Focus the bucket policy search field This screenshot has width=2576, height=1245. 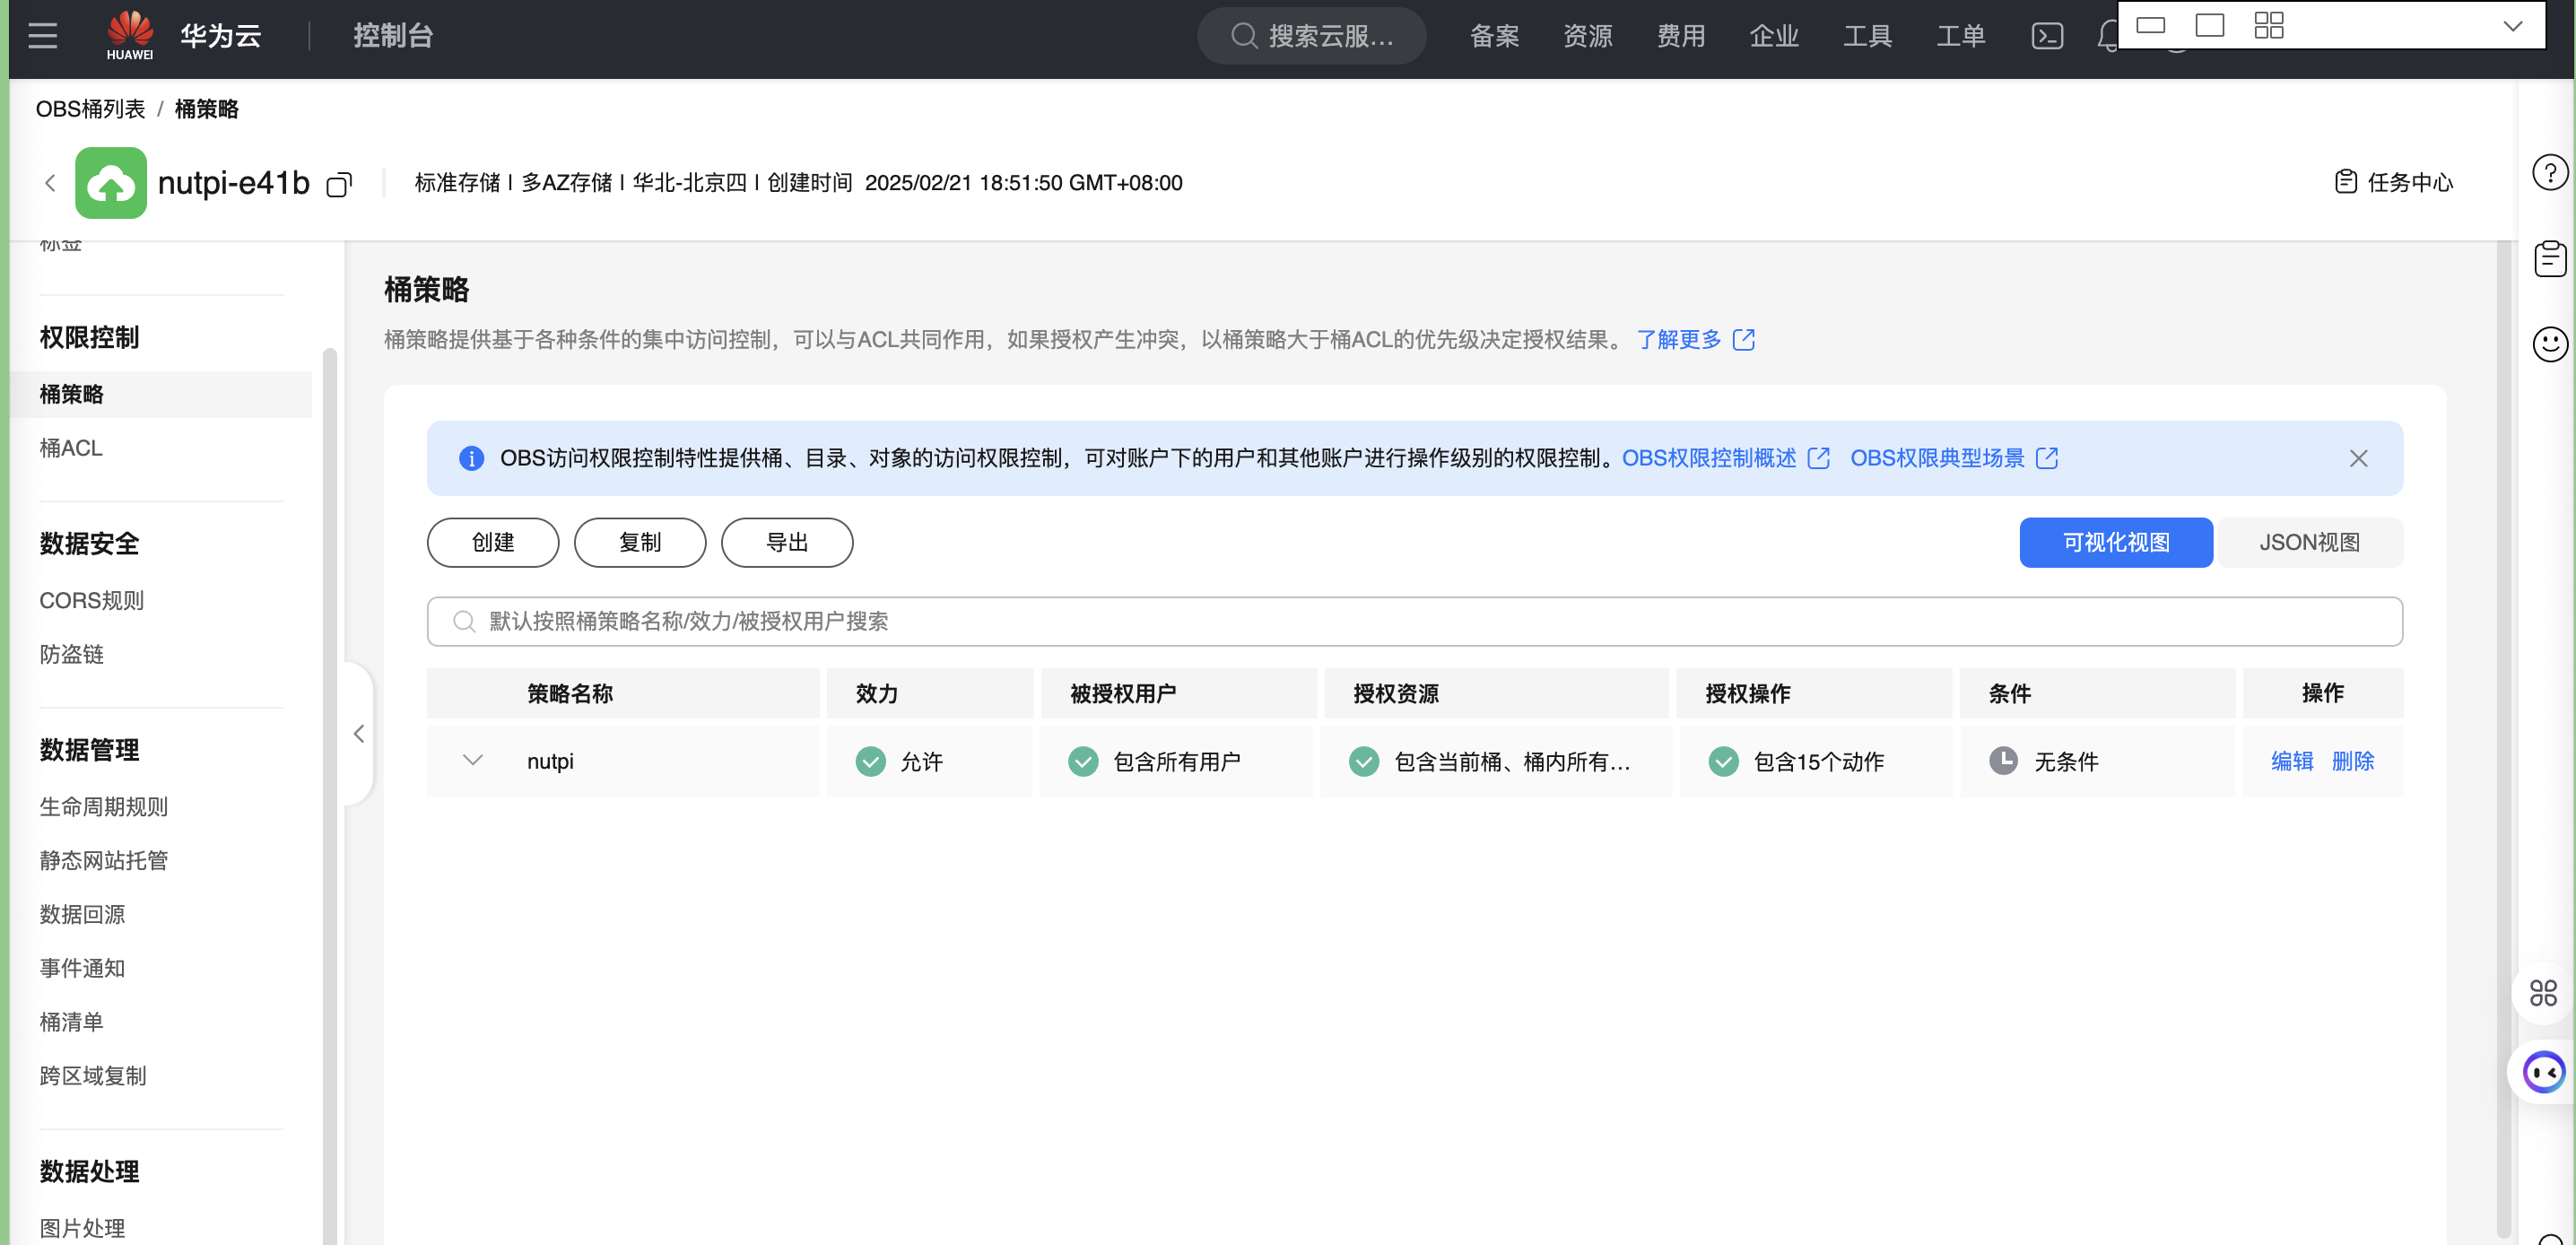pos(1414,621)
